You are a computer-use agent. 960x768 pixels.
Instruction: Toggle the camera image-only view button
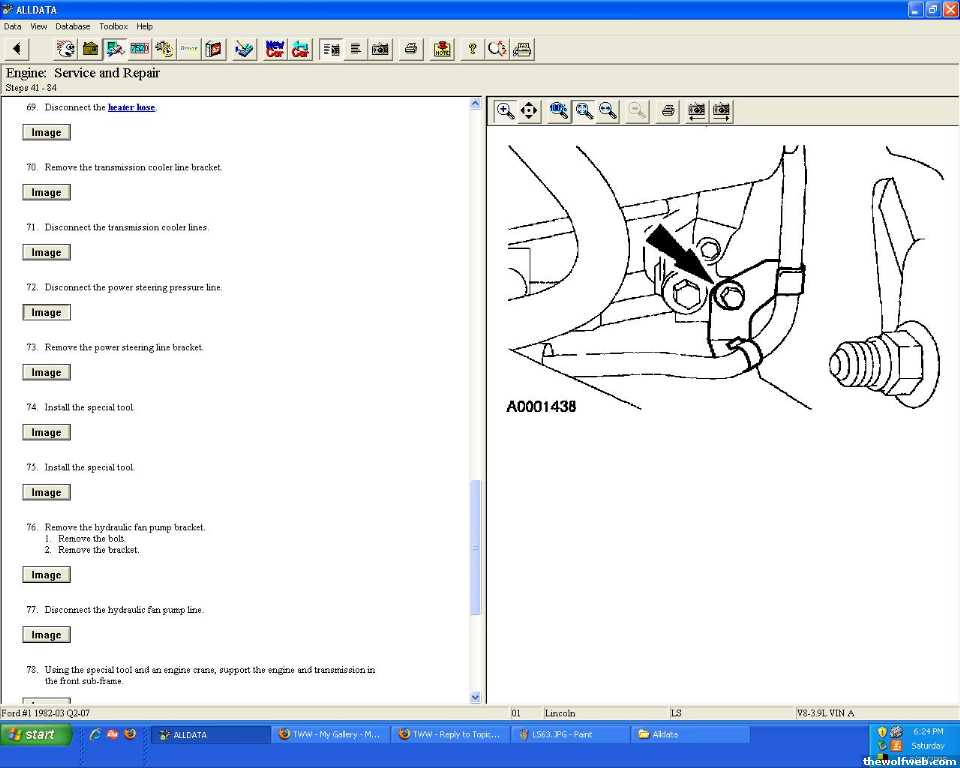(x=380, y=49)
